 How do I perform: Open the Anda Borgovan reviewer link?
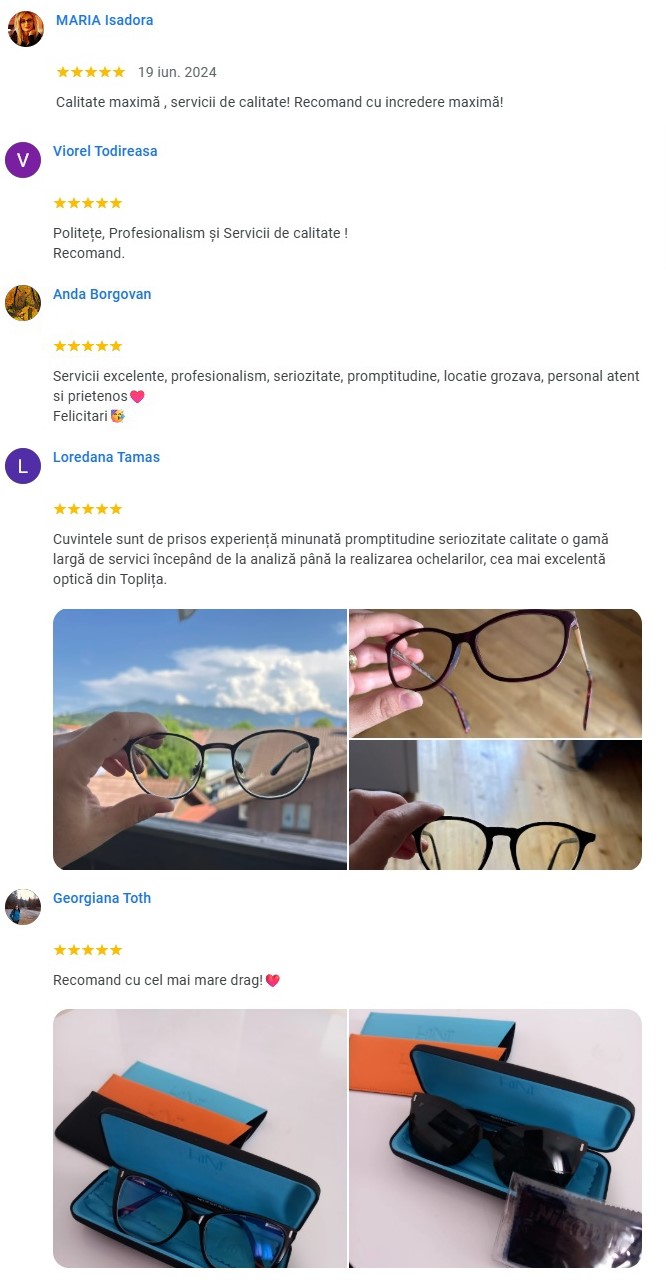click(102, 294)
